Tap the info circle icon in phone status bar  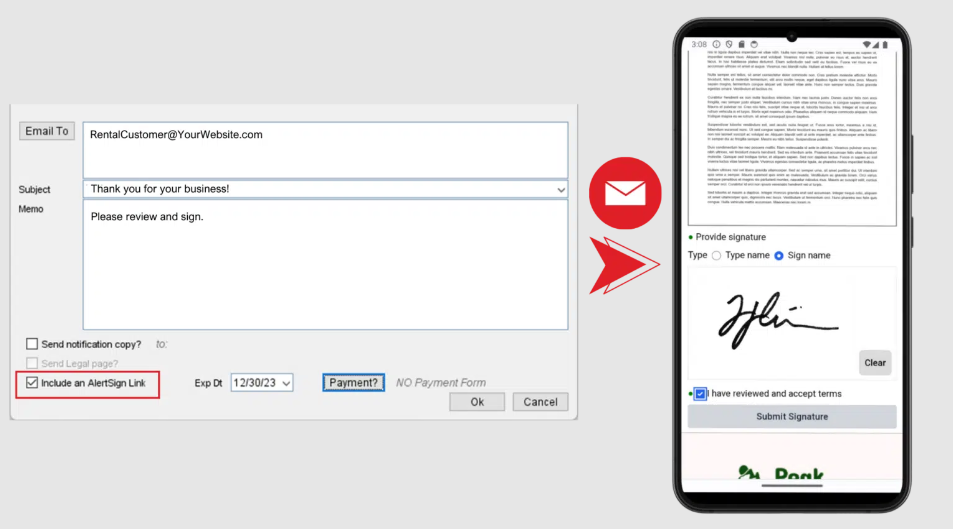pos(716,44)
